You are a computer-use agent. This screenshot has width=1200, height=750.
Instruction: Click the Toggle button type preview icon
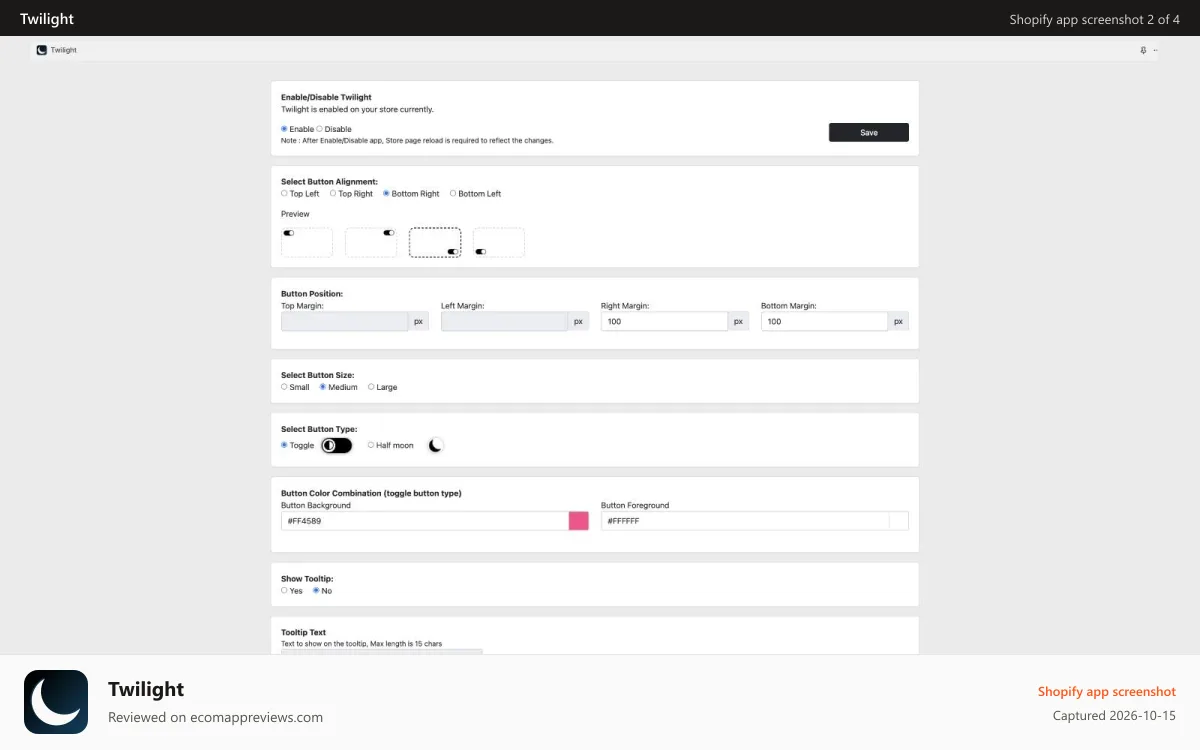pyautogui.click(x=337, y=445)
